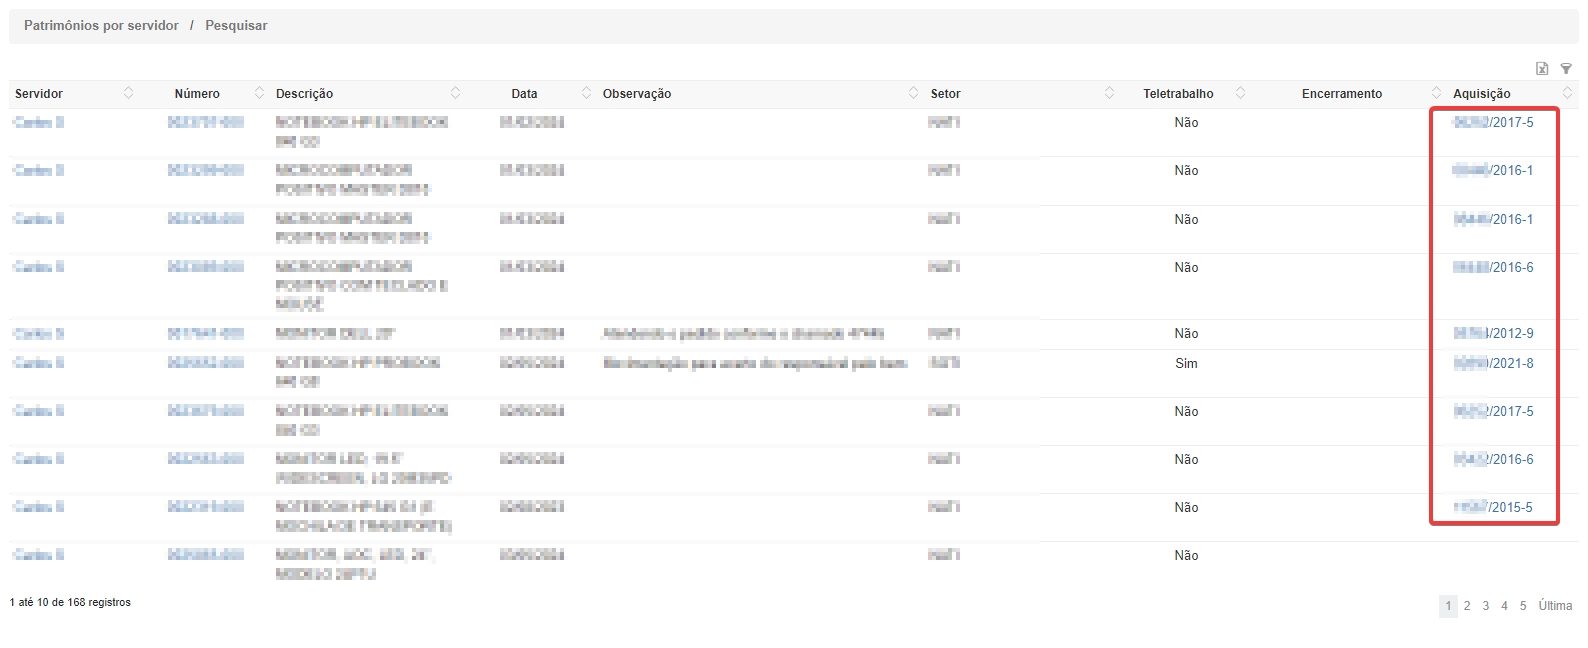
Task: Select the Pesquisar breadcrumb item
Action: point(236,26)
